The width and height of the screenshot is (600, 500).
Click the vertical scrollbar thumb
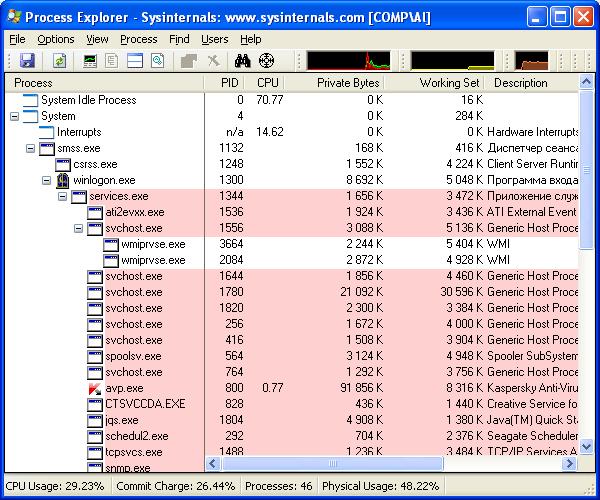[x=586, y=170]
